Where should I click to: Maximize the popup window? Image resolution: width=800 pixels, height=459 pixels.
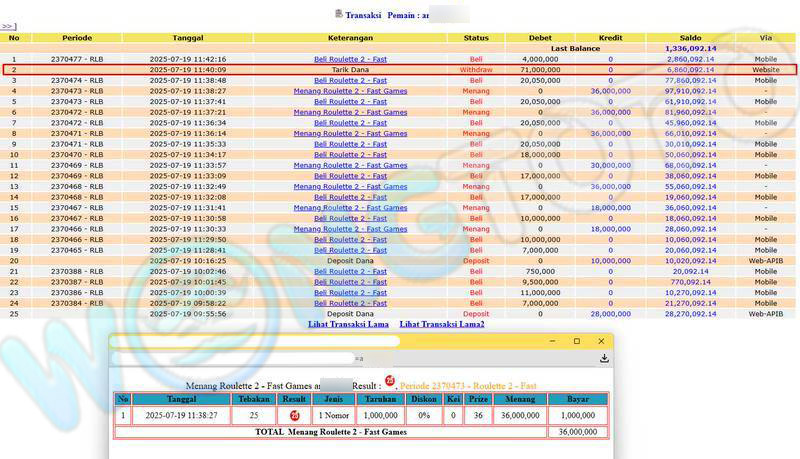576,341
